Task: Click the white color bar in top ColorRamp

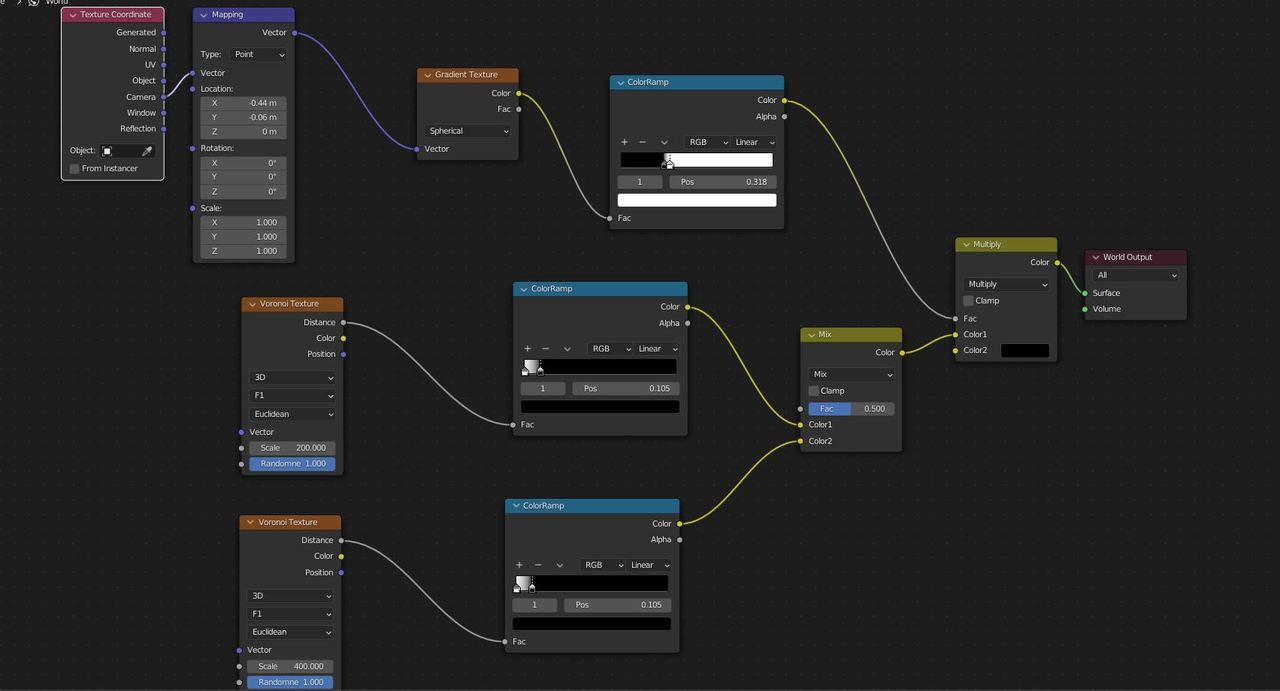Action: point(697,200)
